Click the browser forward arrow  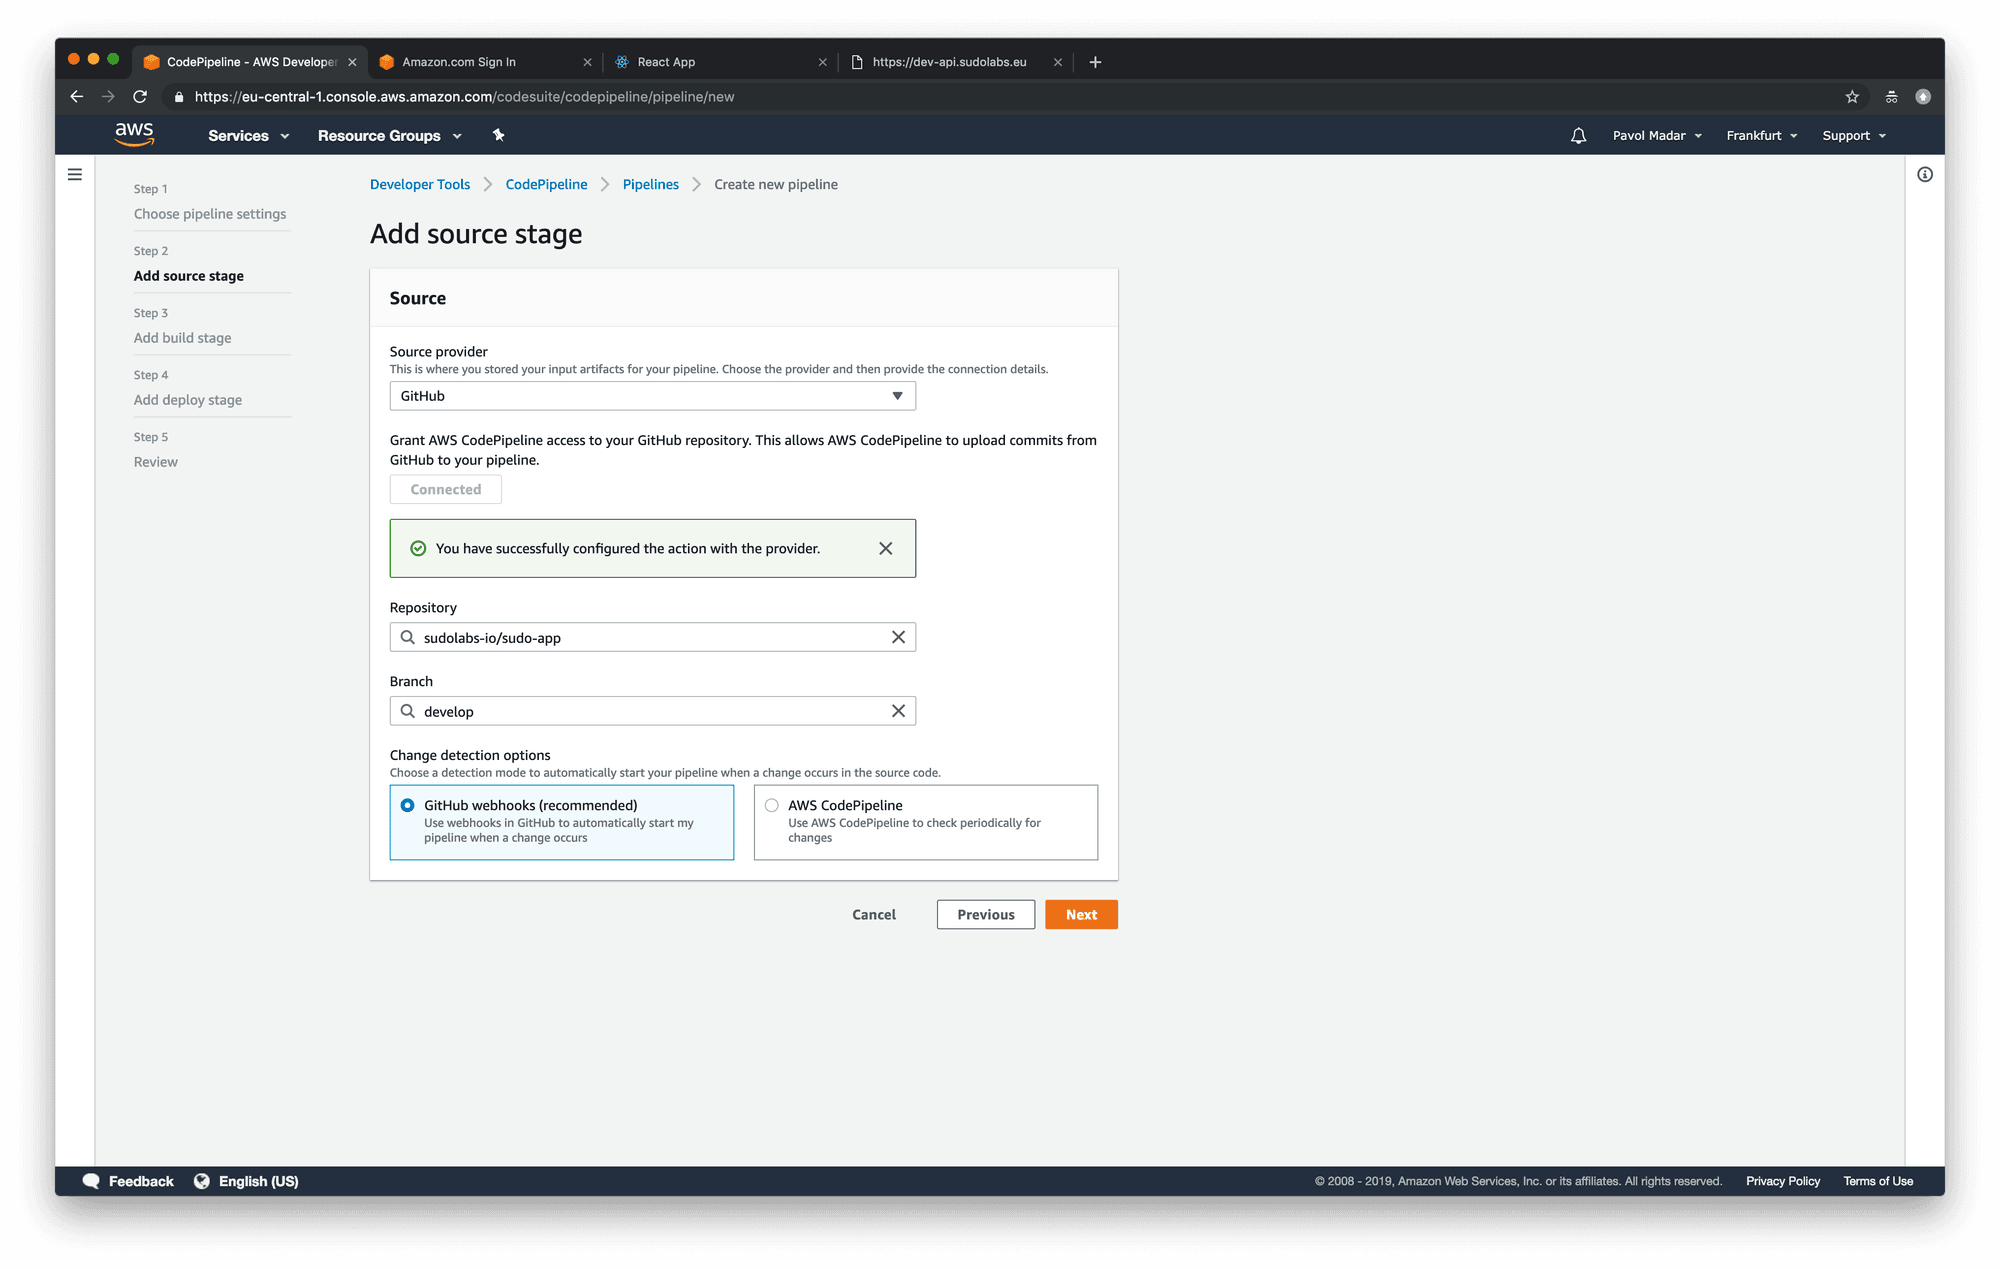pos(108,96)
